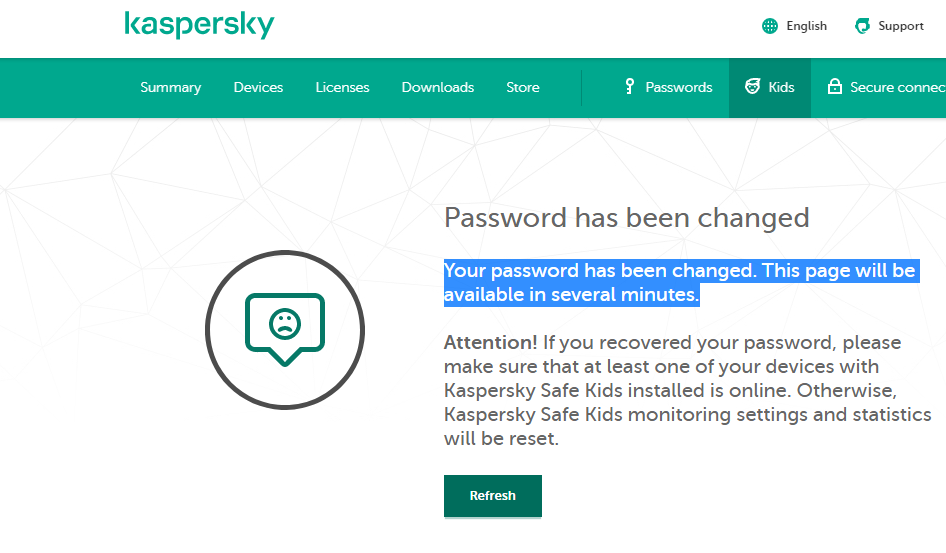Click the Kids face icon

[x=752, y=87]
